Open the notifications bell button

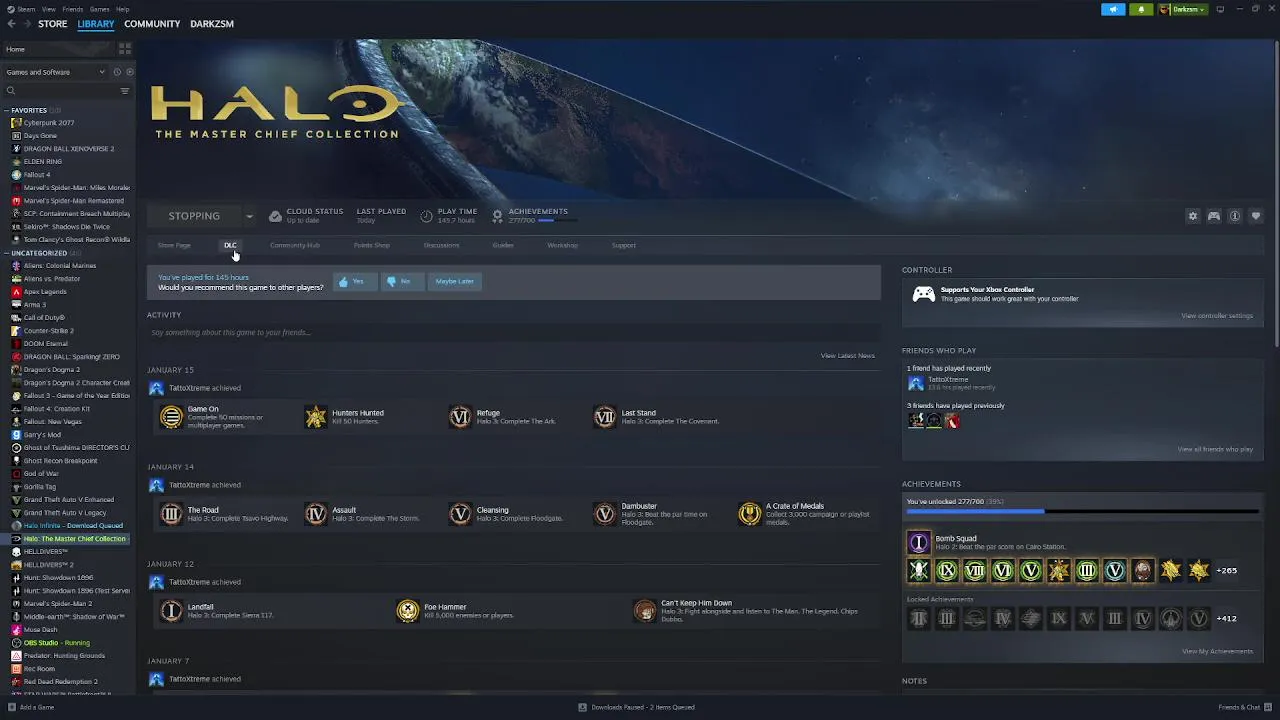(1141, 9)
